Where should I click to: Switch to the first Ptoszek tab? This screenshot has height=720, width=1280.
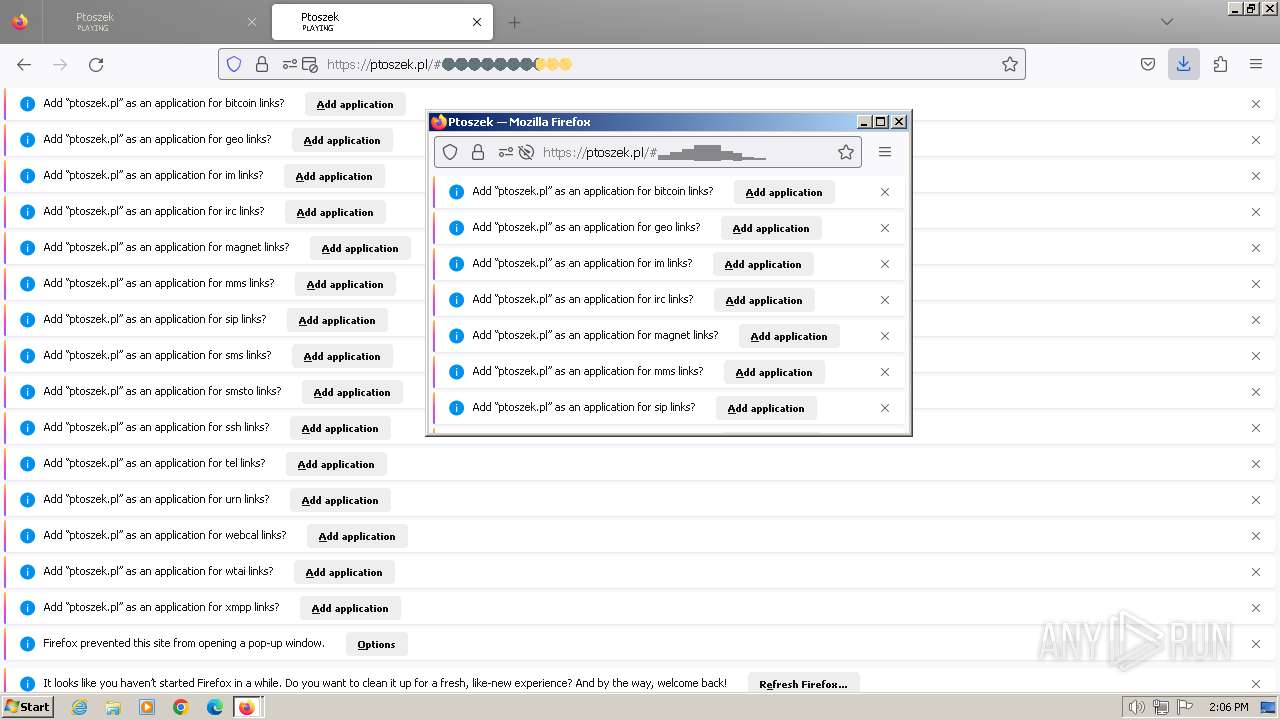click(155, 22)
